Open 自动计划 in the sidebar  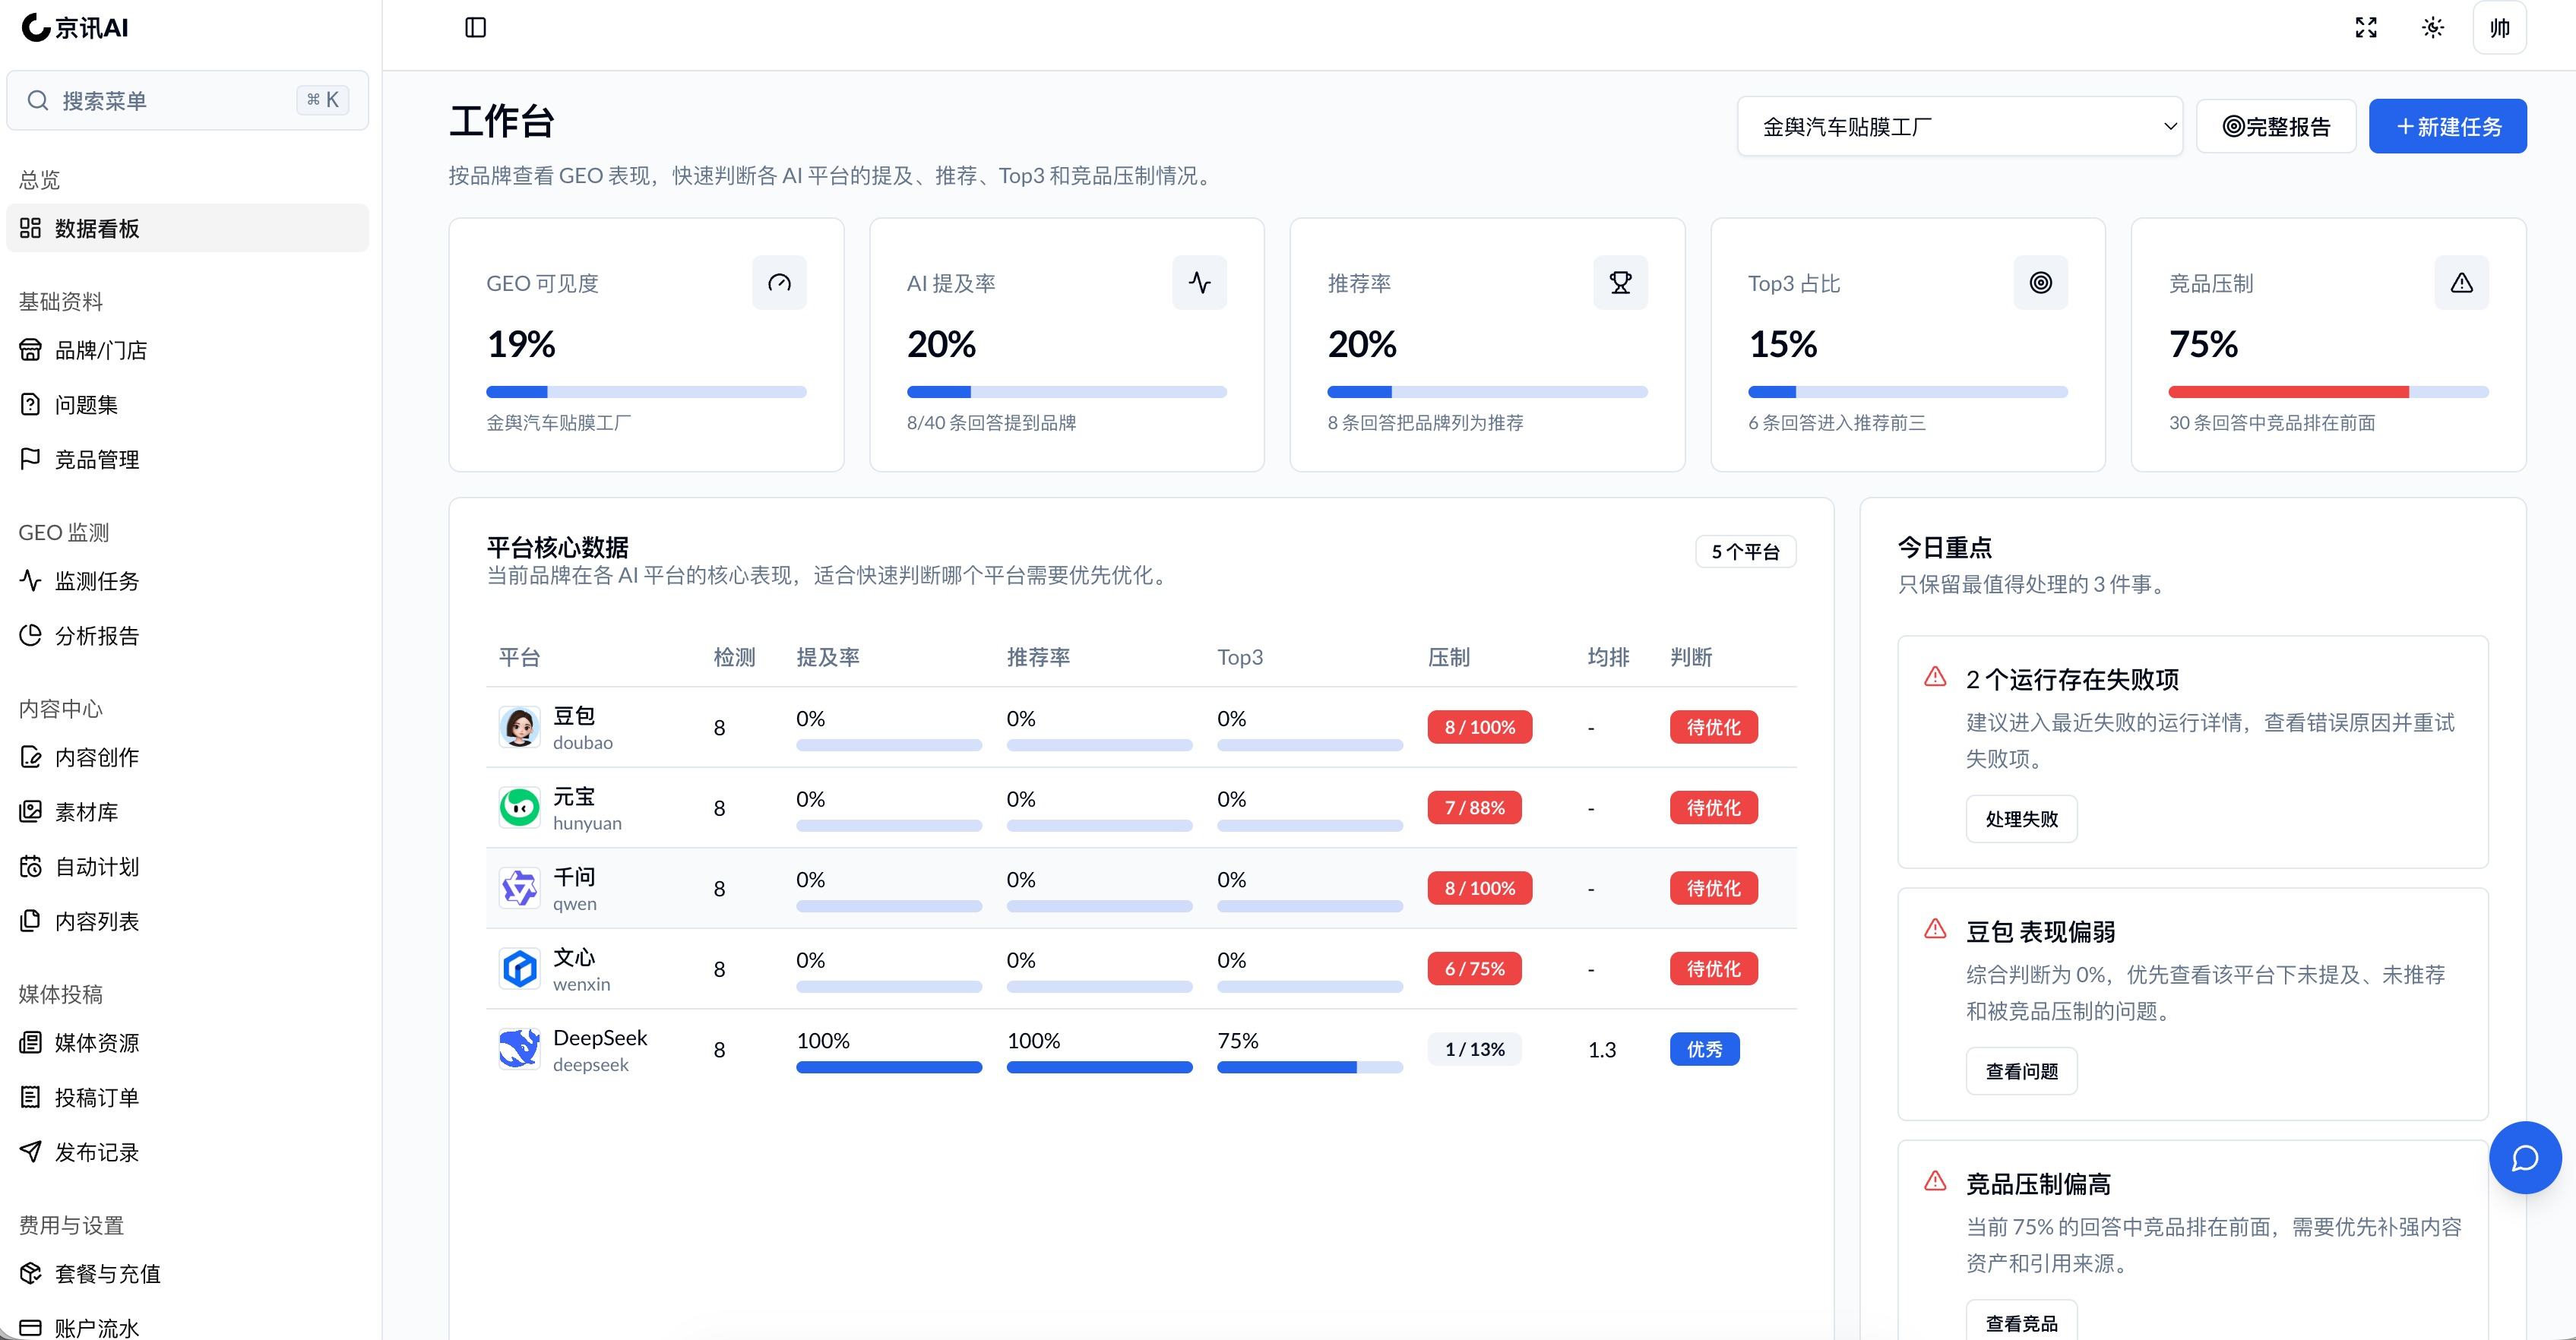tap(188, 867)
